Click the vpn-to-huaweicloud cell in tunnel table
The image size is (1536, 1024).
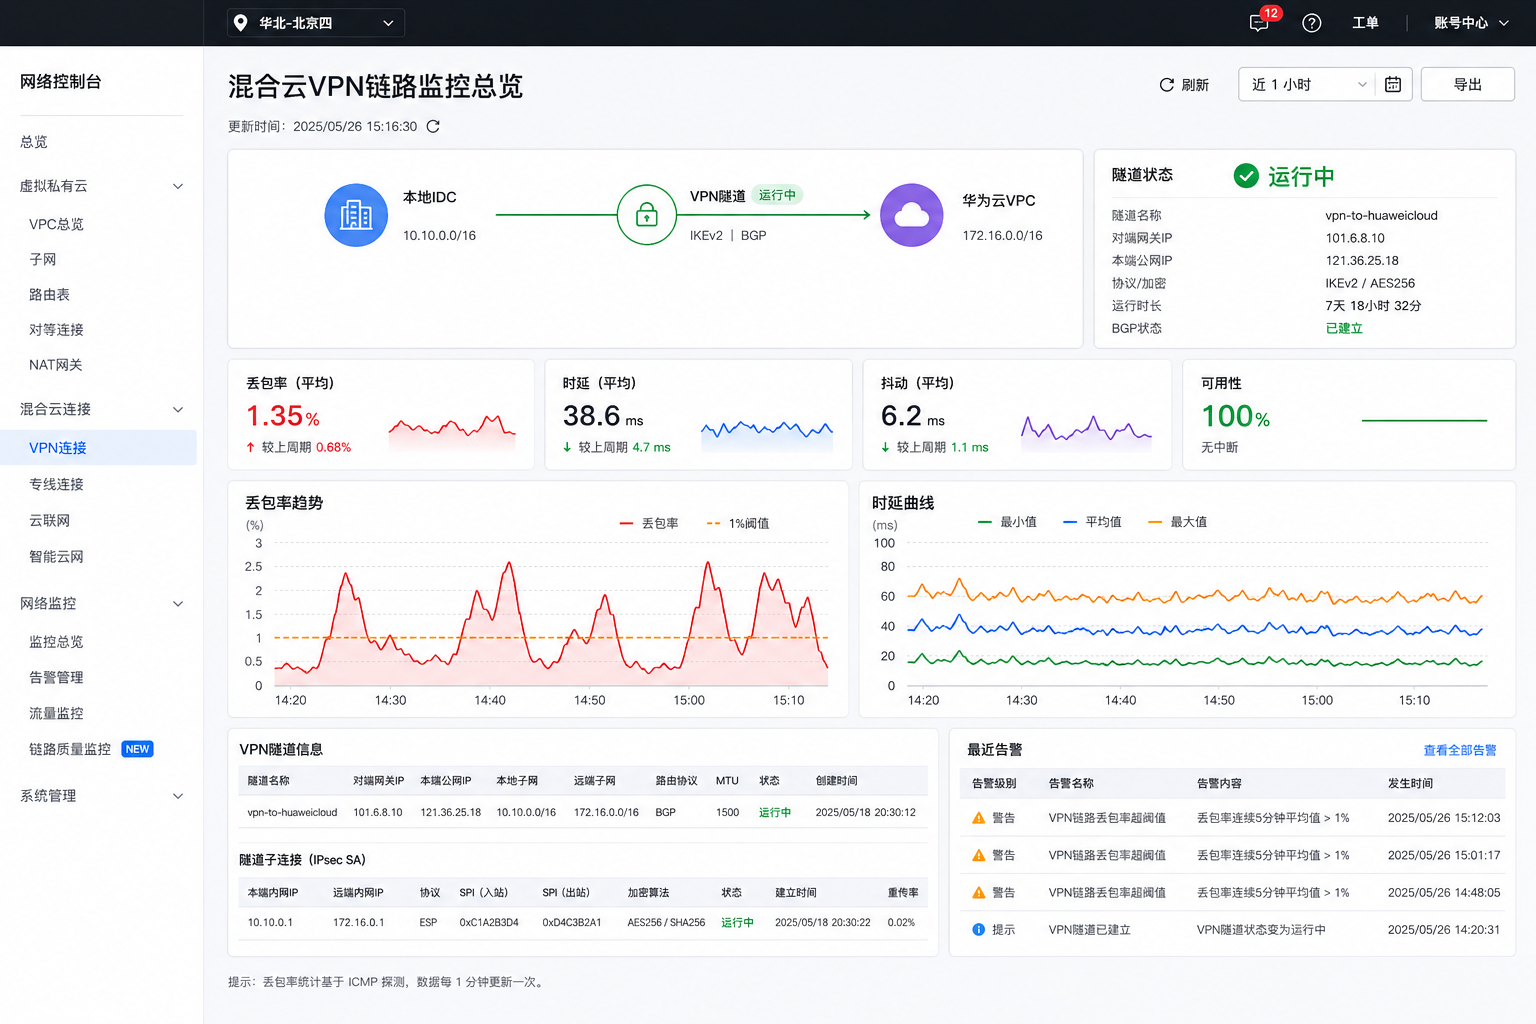pyautogui.click(x=292, y=812)
